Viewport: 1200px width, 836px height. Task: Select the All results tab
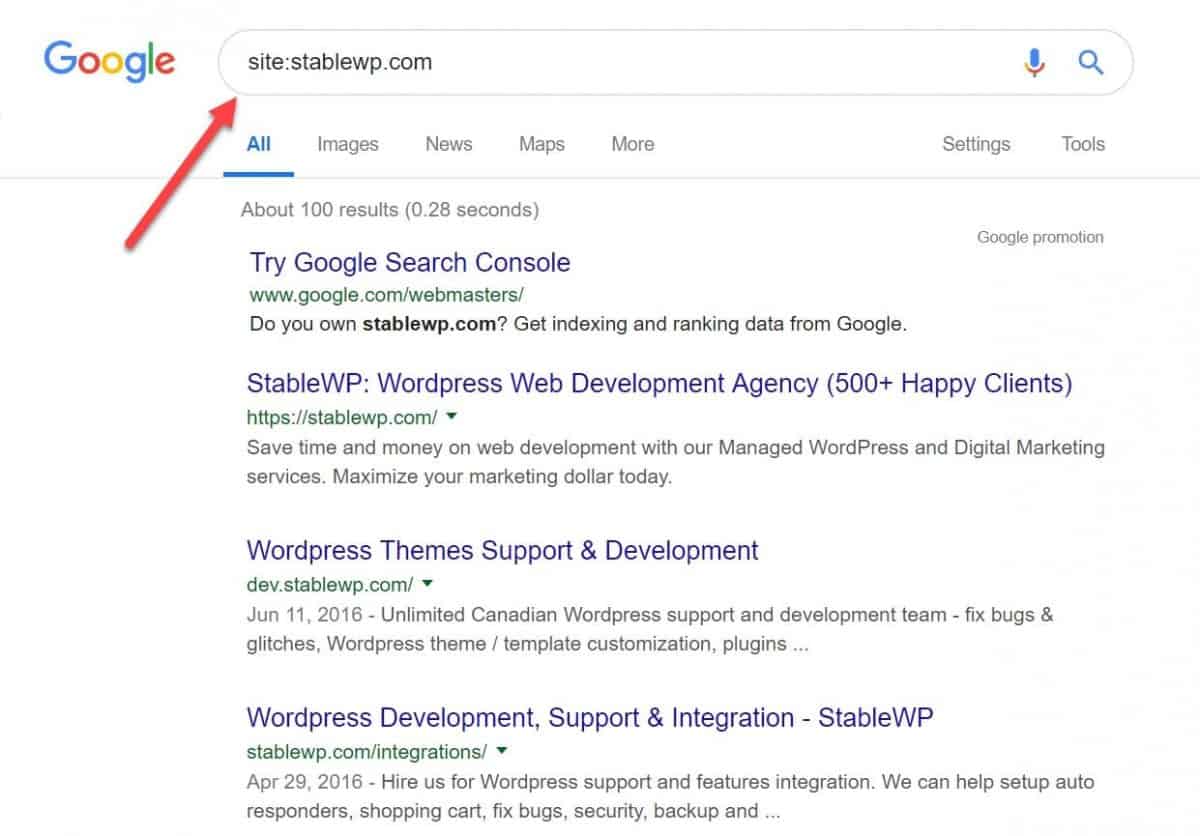click(259, 144)
